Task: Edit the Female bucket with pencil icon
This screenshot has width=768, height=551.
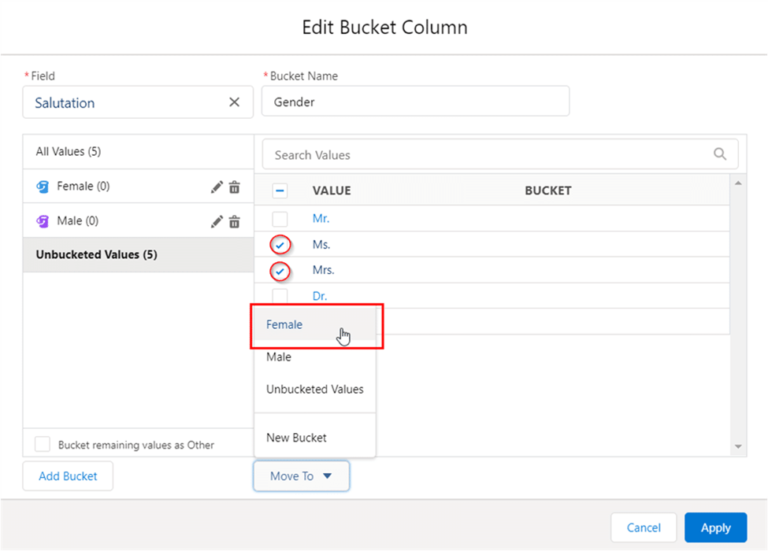Action: [x=216, y=187]
